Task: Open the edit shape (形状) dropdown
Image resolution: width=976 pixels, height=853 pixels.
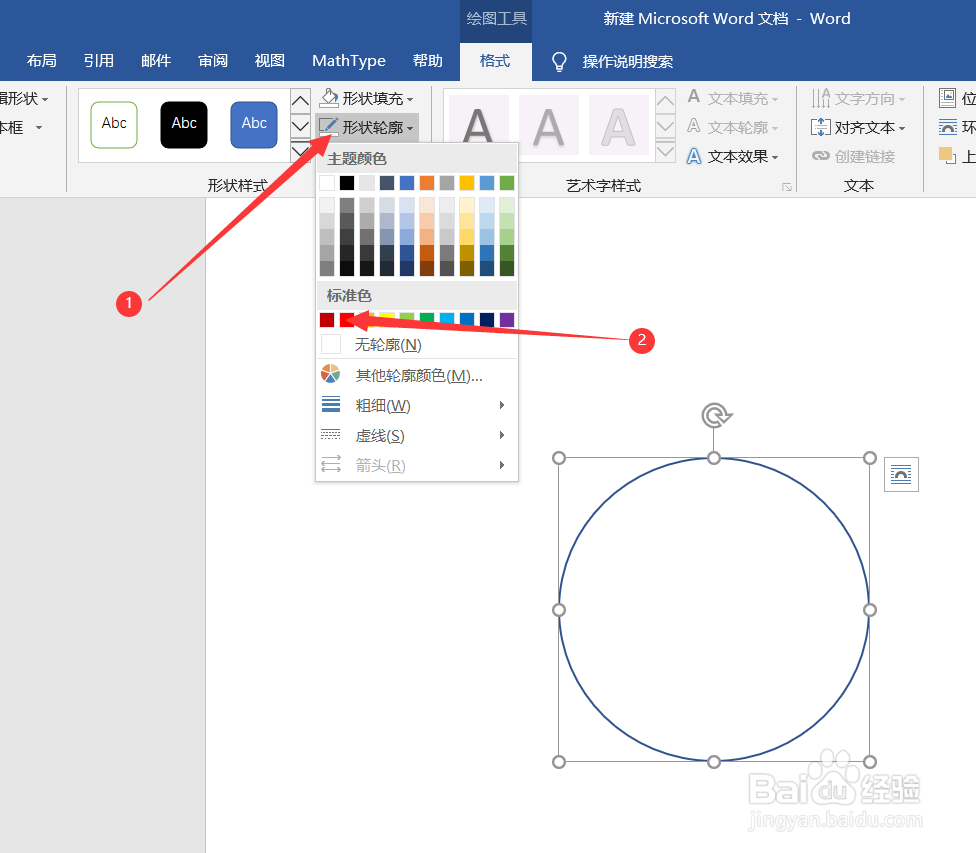Action: pyautogui.click(x=24, y=98)
